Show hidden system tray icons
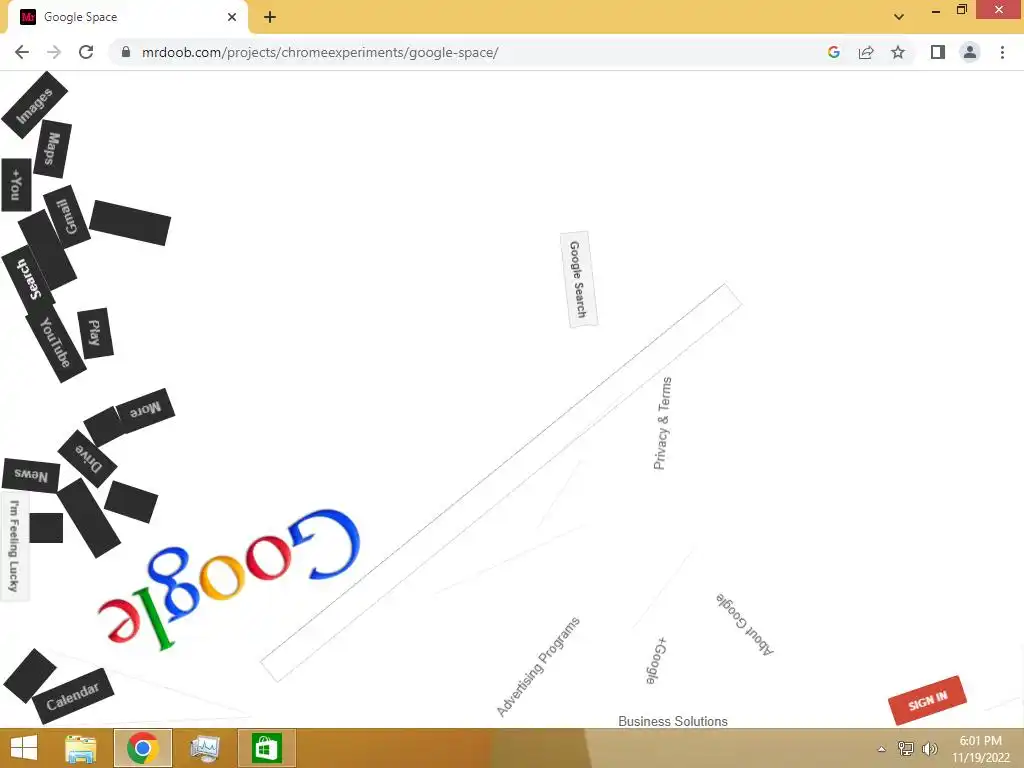 click(x=882, y=749)
